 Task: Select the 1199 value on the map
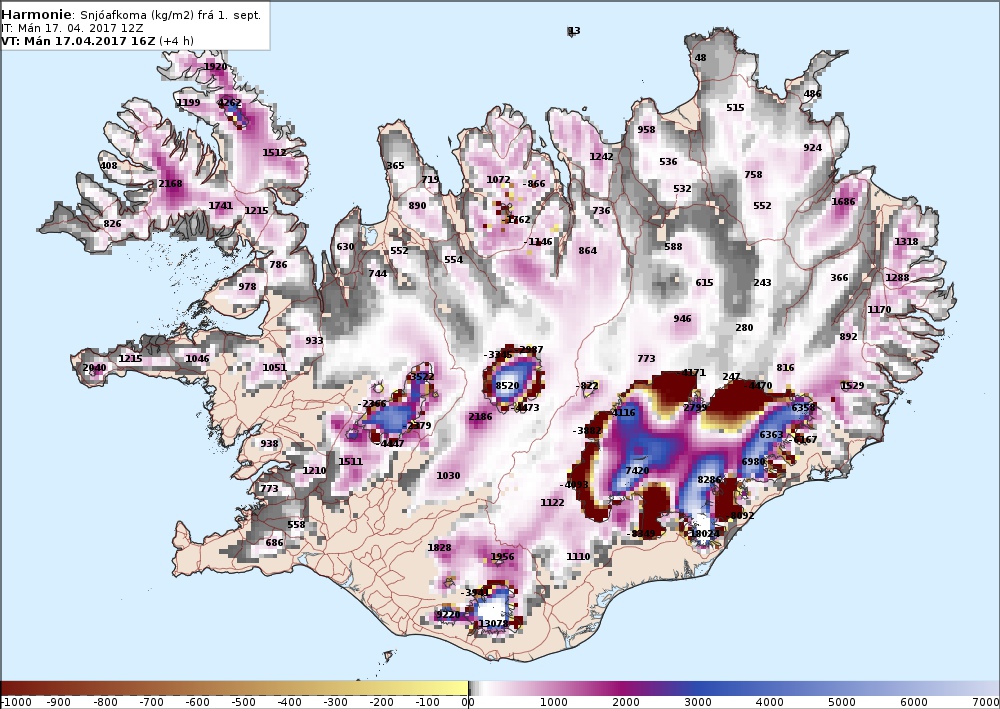pos(188,102)
